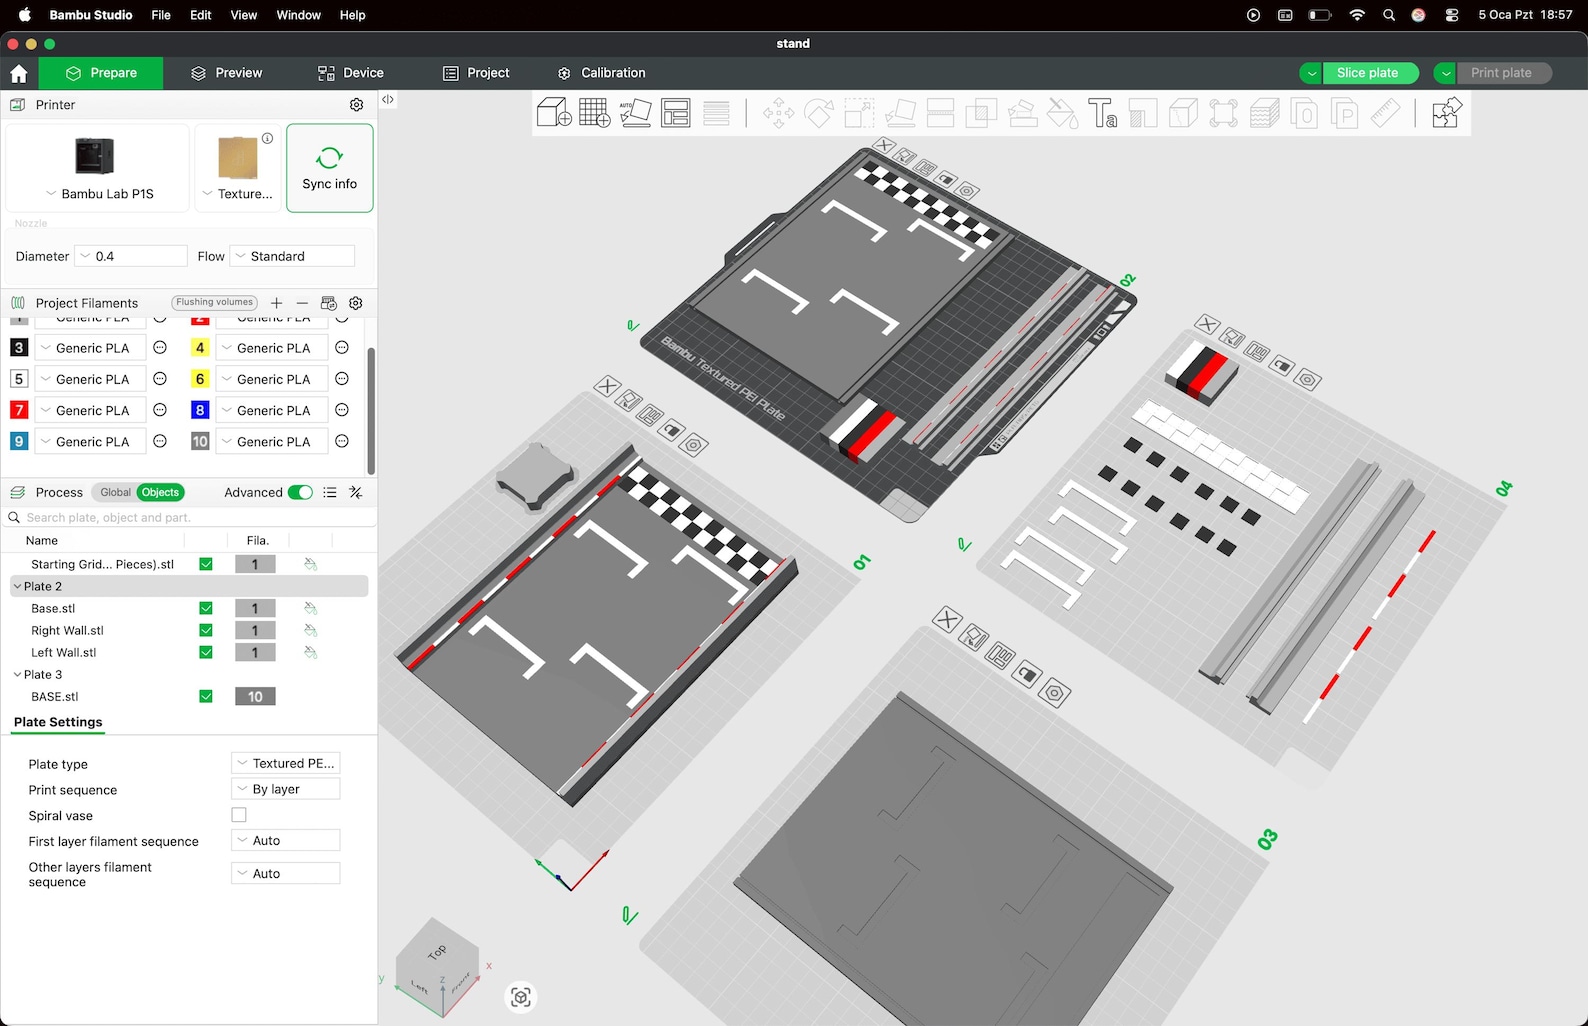Open nozzle Diameter 0.4 dropdown
Screen dimensions: 1588x1026
tap(131, 256)
